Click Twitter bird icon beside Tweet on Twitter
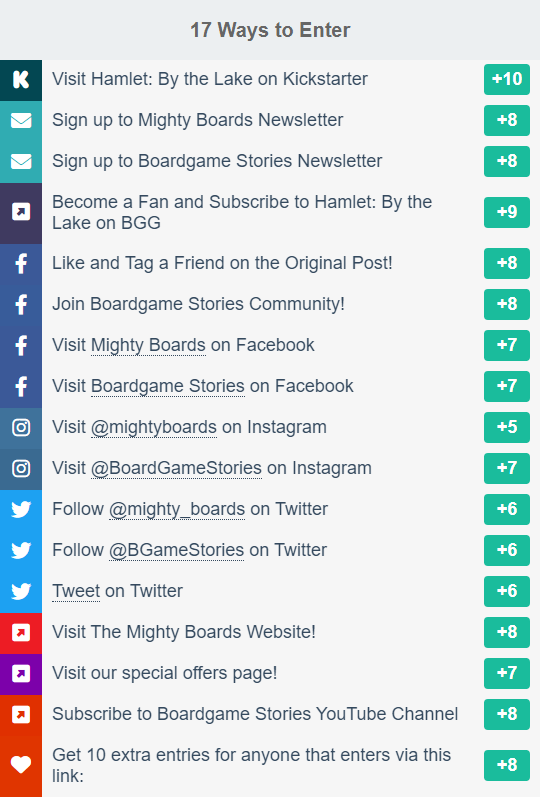Screen dimensions: 540x797 coord(21,591)
